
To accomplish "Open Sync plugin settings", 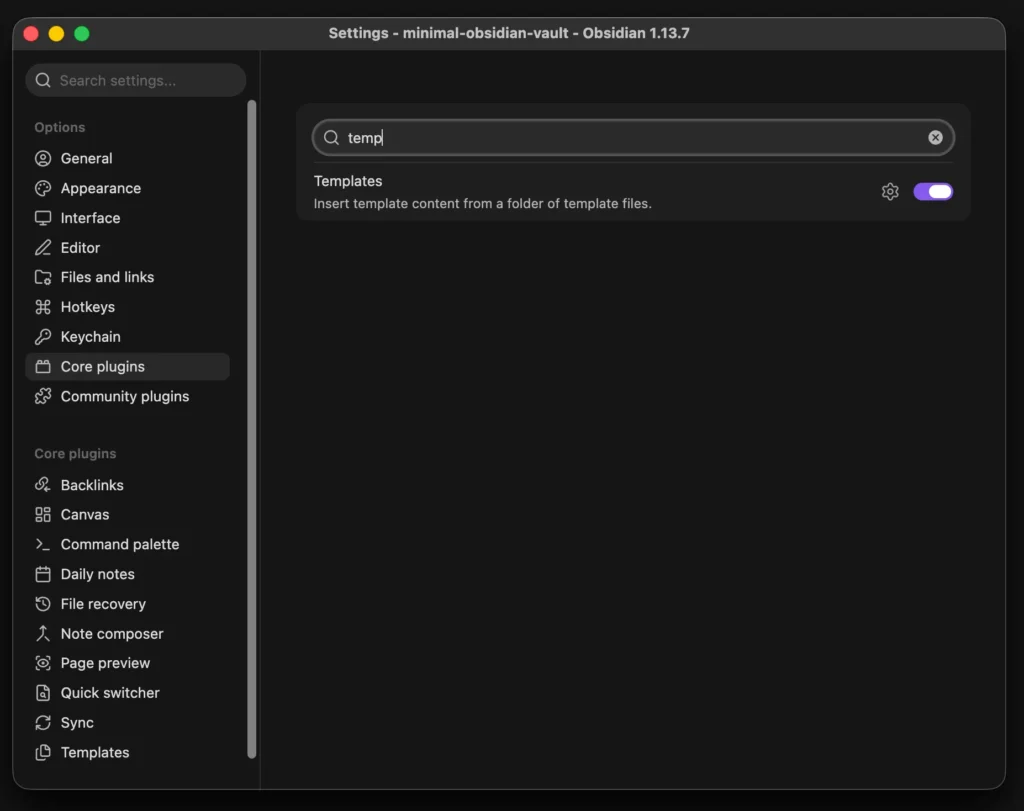I will tap(127, 723).
